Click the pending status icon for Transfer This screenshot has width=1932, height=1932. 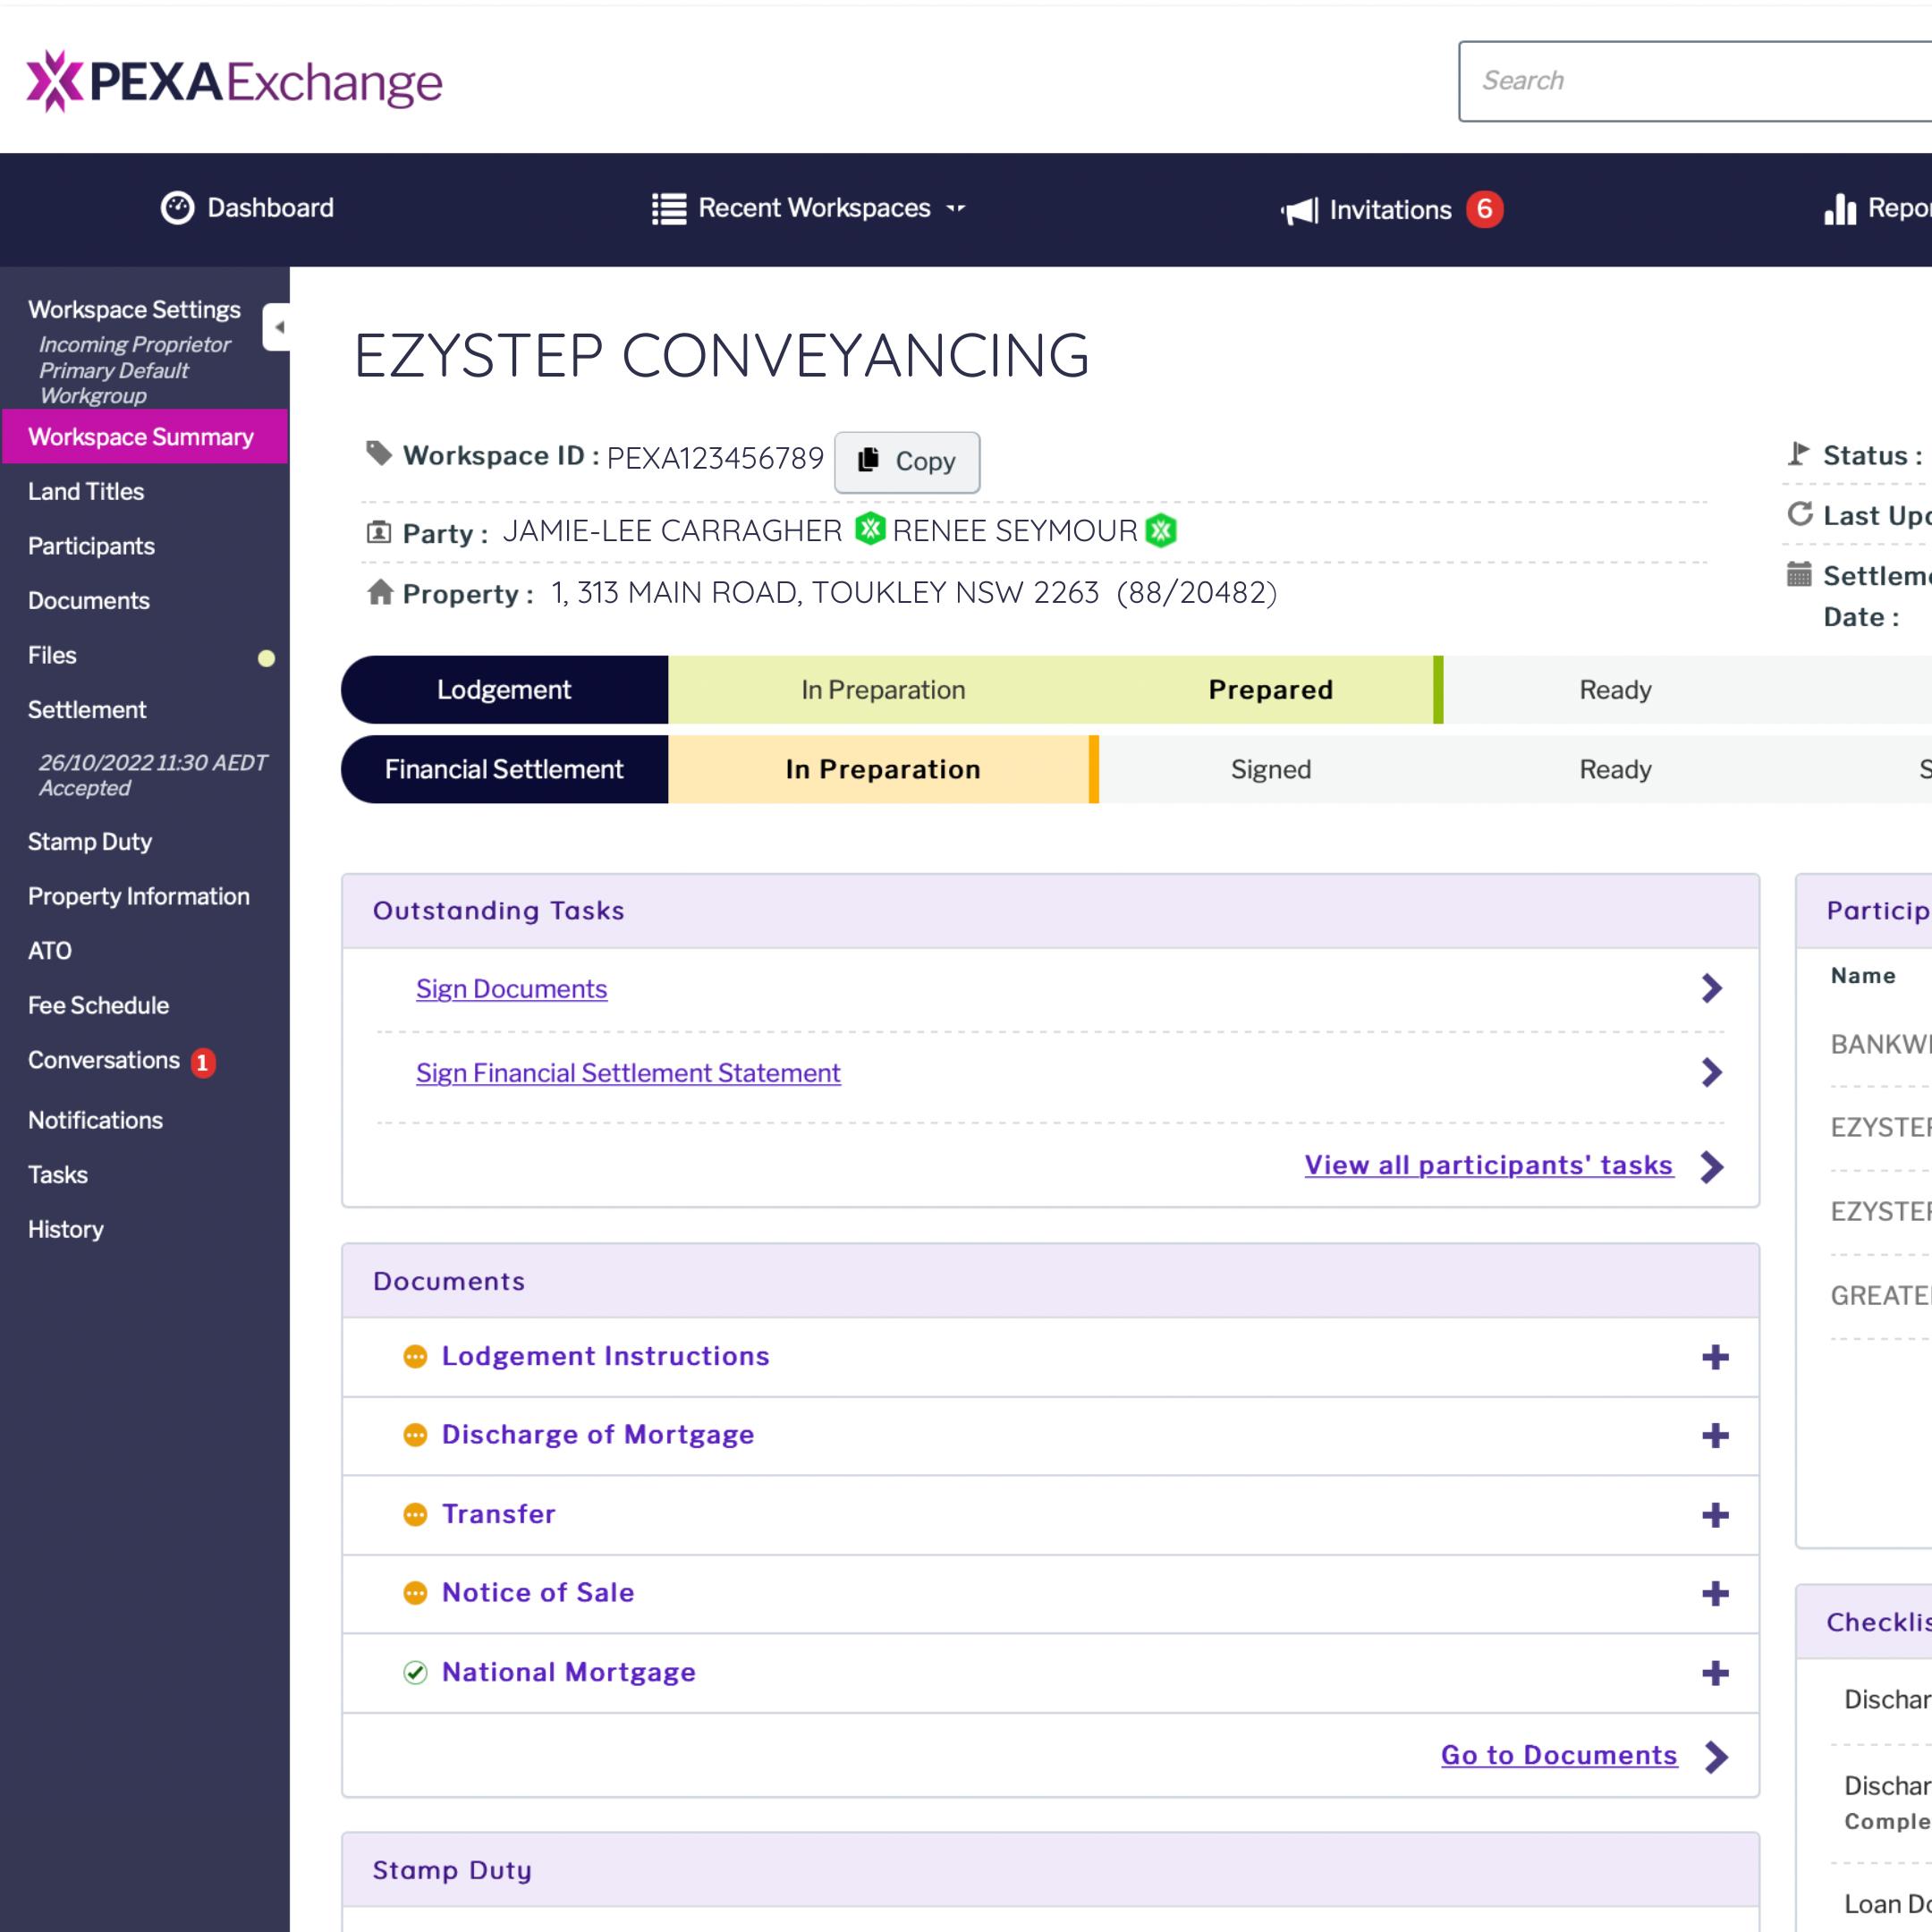415,1515
